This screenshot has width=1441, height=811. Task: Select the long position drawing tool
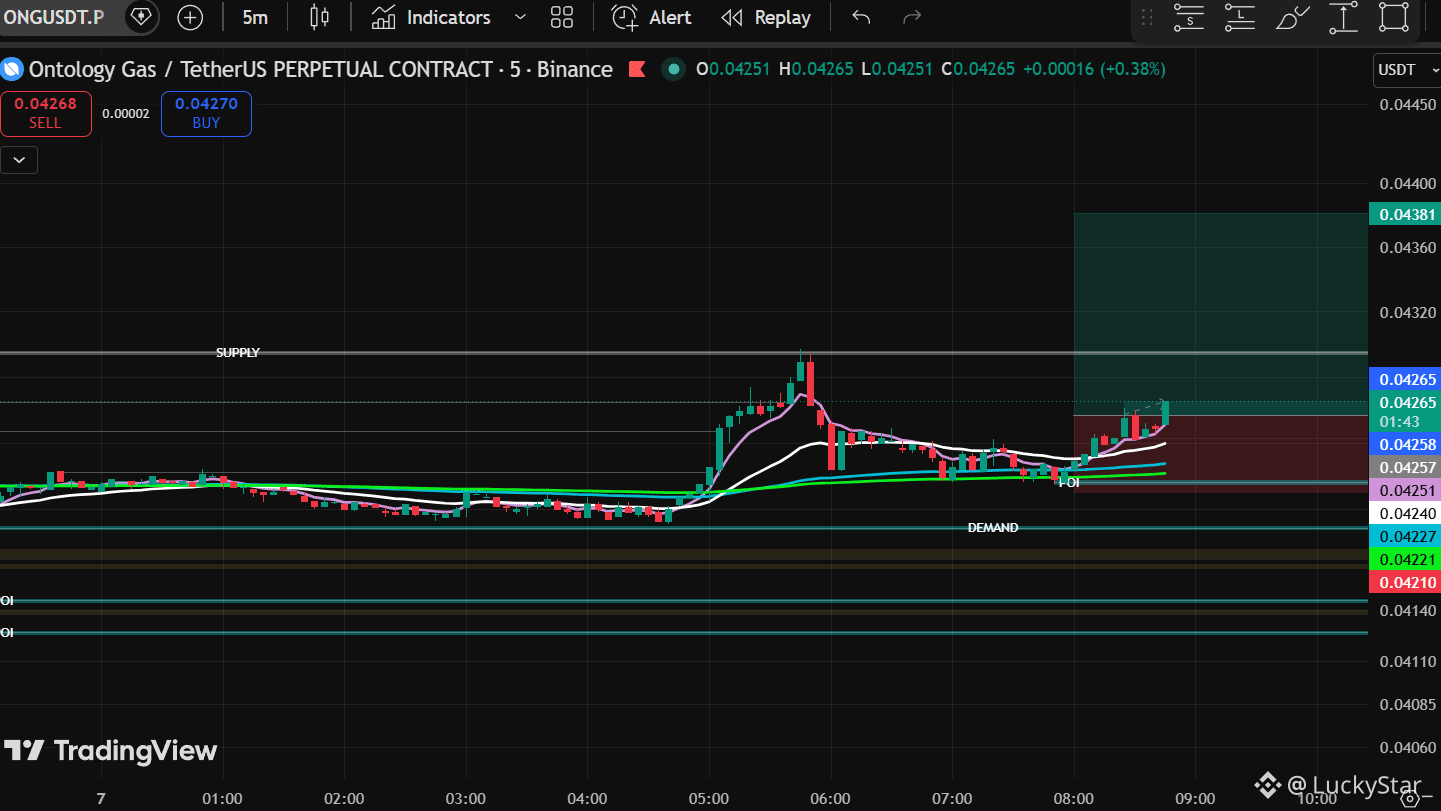pos(1240,17)
